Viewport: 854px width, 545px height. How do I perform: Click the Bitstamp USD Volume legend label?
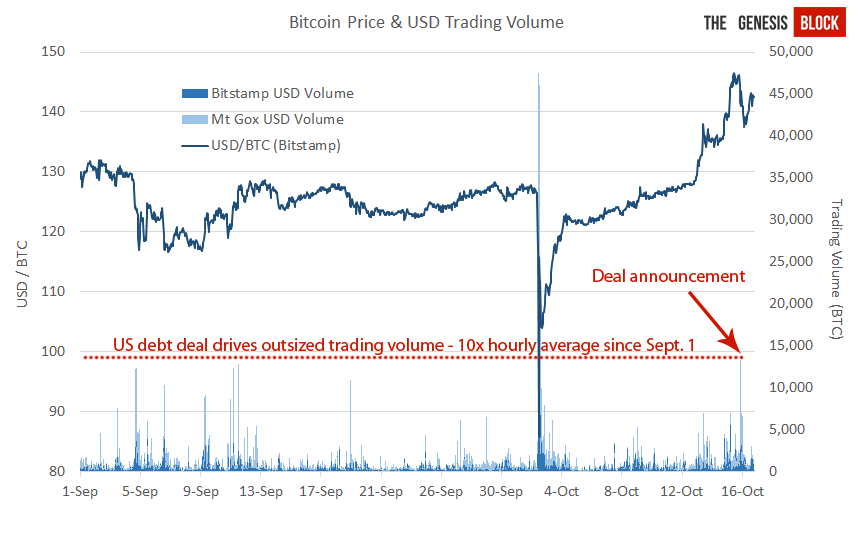coord(283,94)
